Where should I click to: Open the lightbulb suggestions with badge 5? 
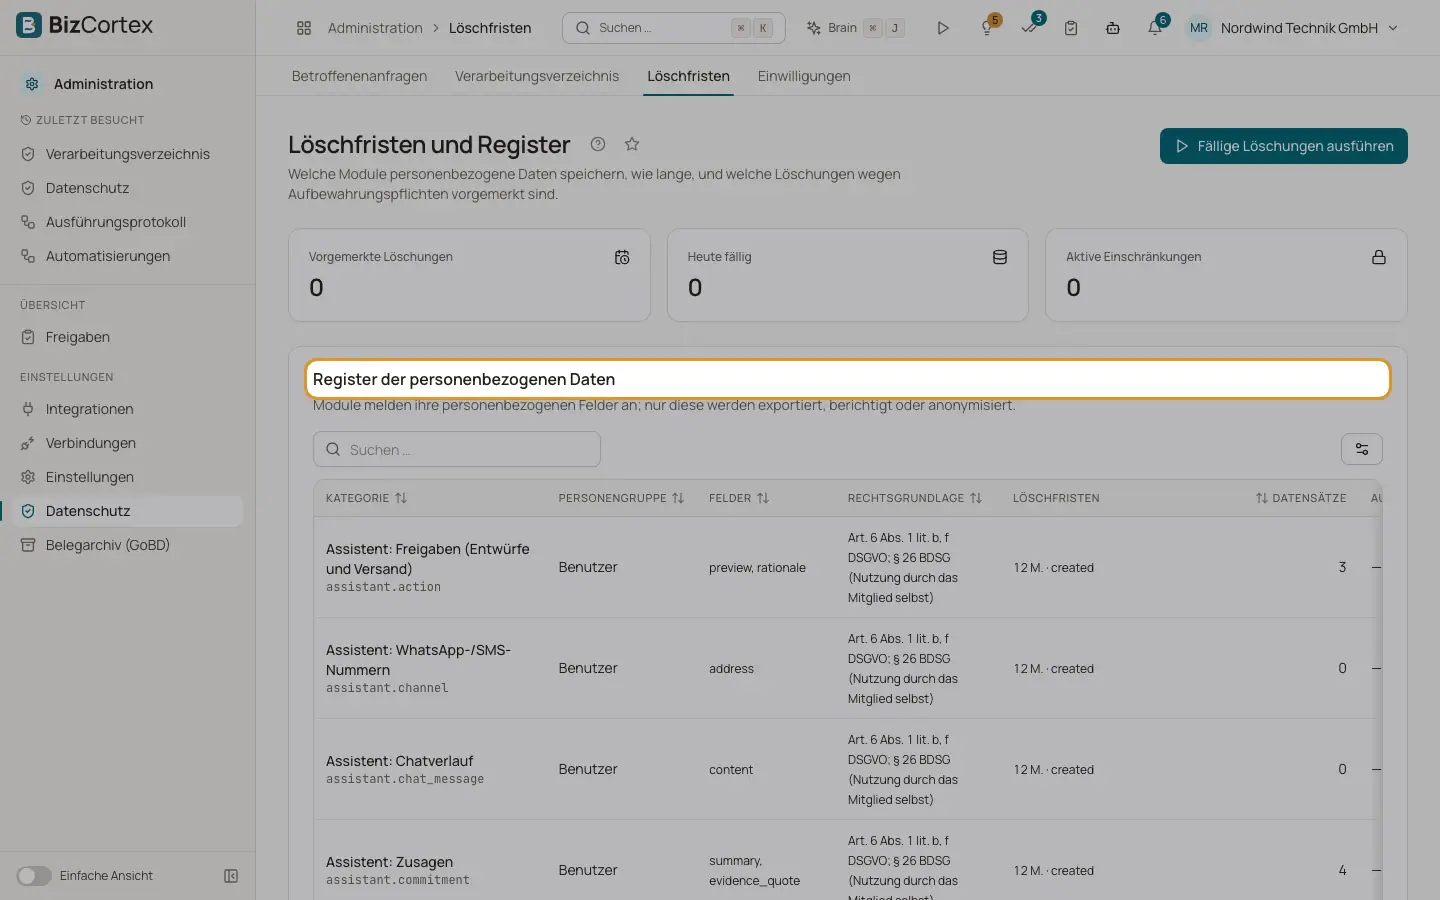988,27
